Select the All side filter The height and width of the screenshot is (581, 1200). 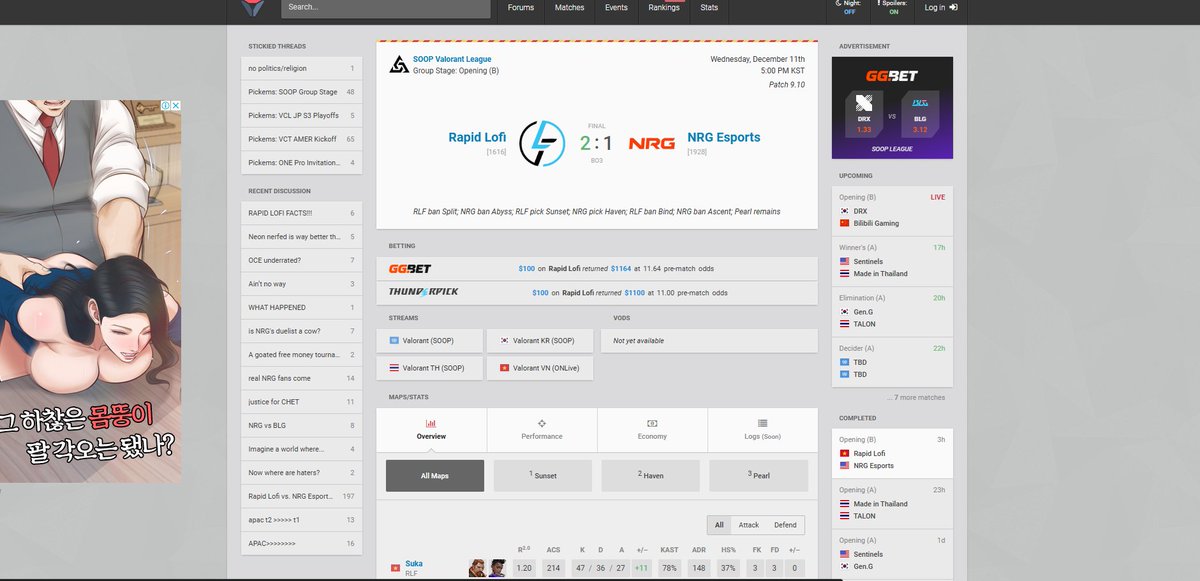click(718, 525)
